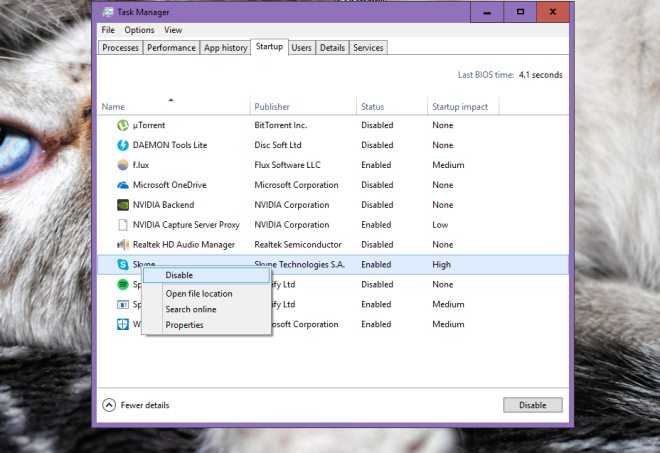Switch to the Performance tab
This screenshot has height=453, width=660.
[x=171, y=48]
